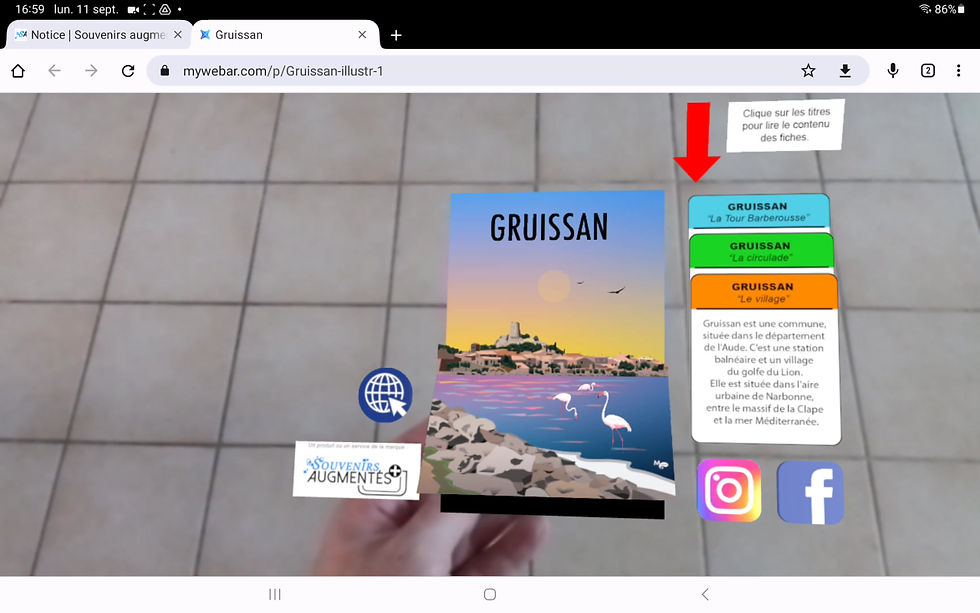
Task: Open a new tab with plus button
Action: click(396, 35)
